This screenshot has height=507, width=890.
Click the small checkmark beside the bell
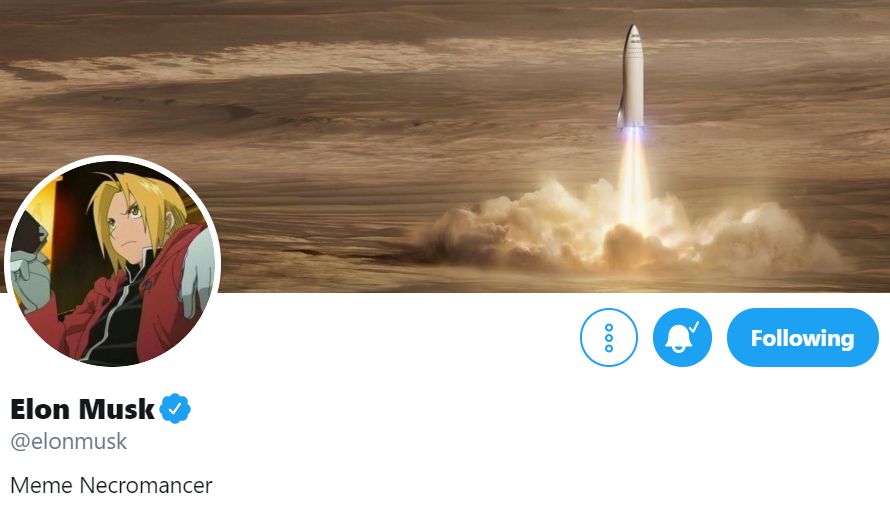click(x=694, y=326)
